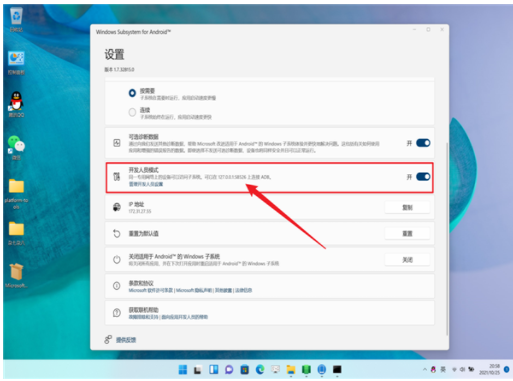Launch 腾讯QQ from the desktop
The height and width of the screenshot is (381, 513).
tap(16, 104)
